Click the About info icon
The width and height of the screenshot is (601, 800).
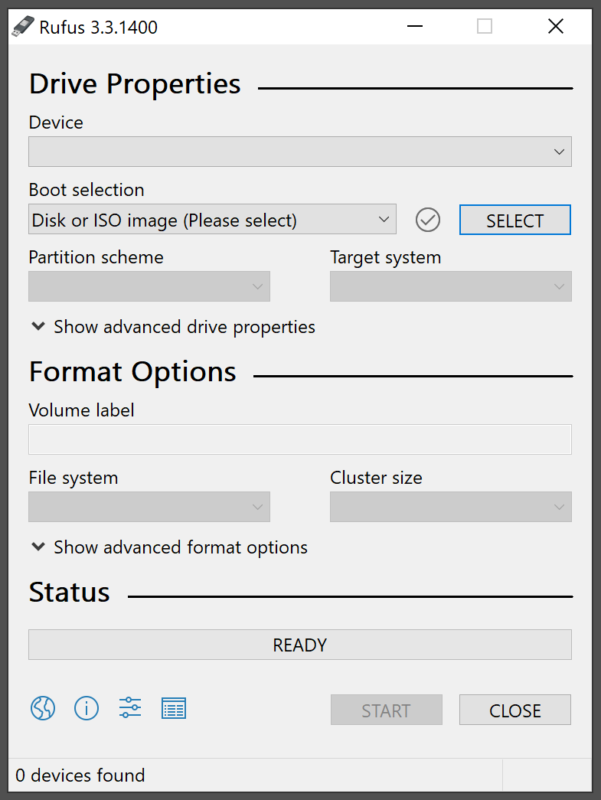[87, 709]
